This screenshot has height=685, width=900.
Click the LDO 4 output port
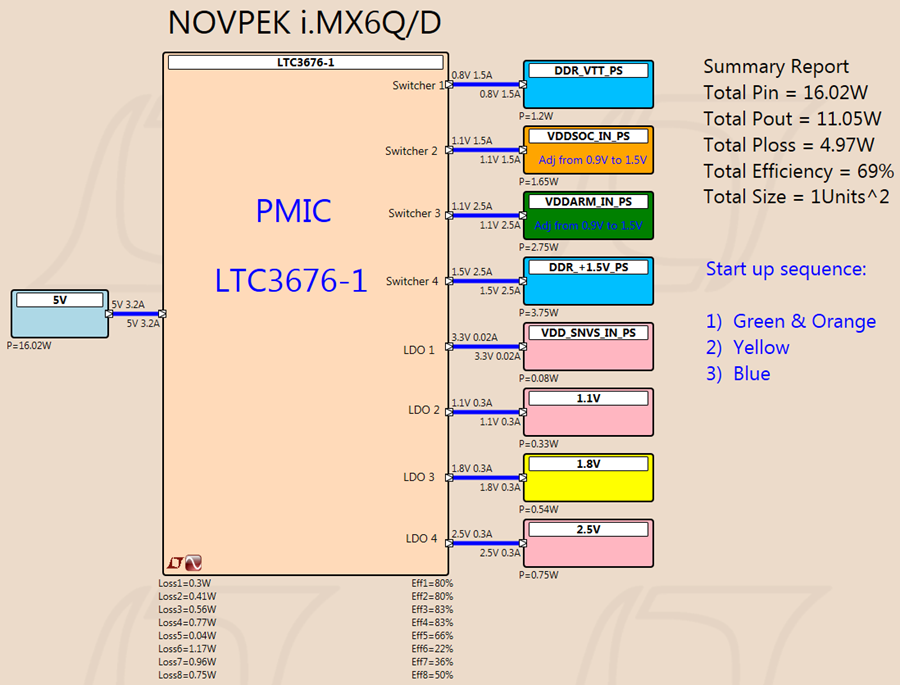point(449,543)
